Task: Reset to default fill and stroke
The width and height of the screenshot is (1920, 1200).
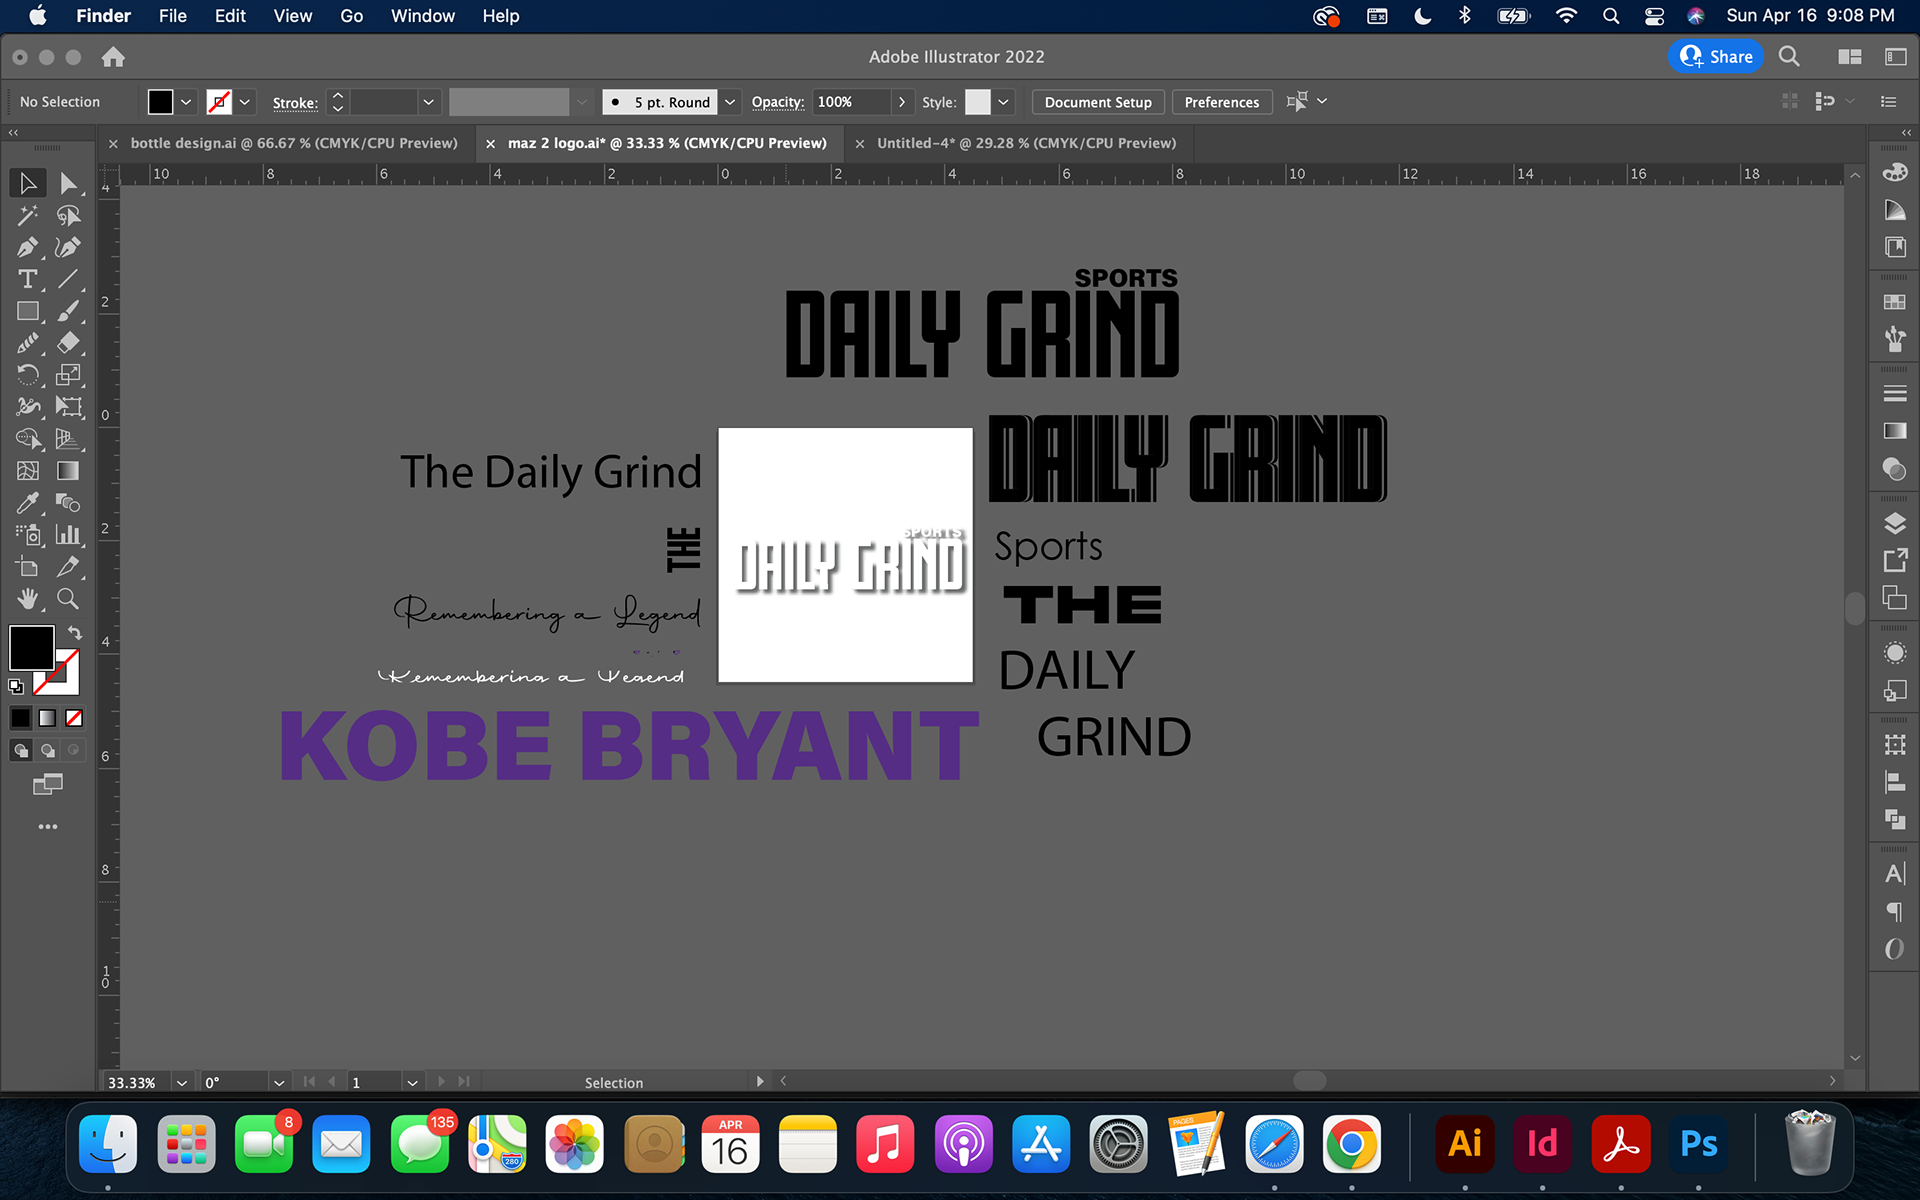Action: point(16,687)
